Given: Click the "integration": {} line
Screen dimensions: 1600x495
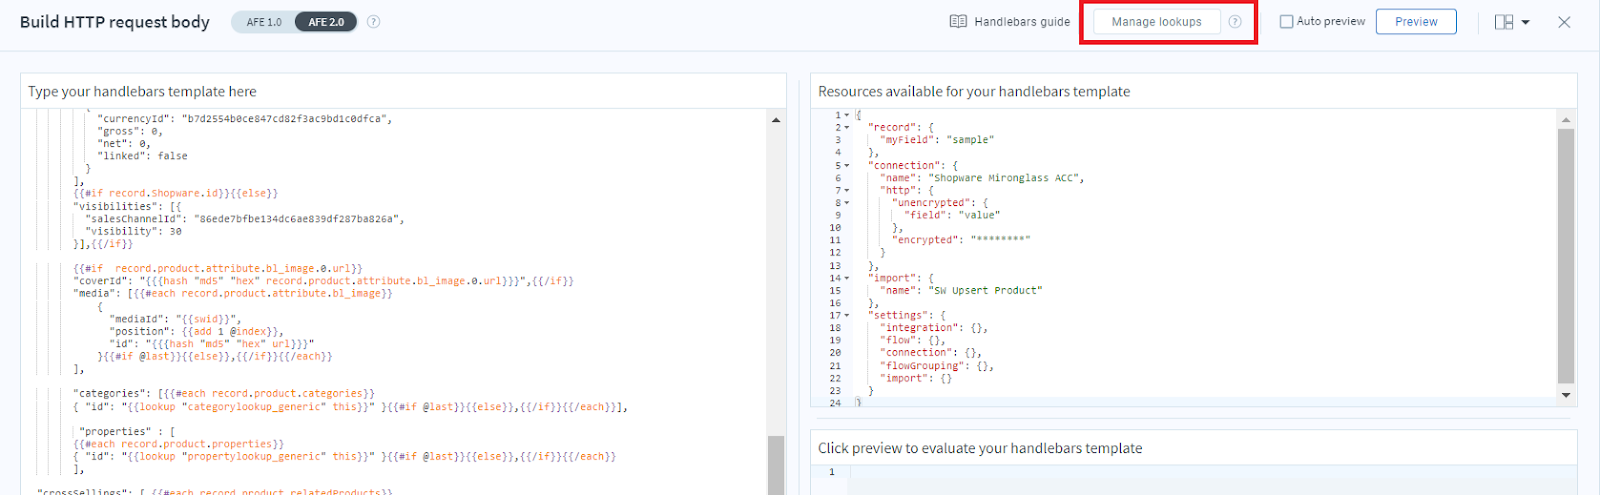Looking at the screenshot, I should (x=934, y=328).
